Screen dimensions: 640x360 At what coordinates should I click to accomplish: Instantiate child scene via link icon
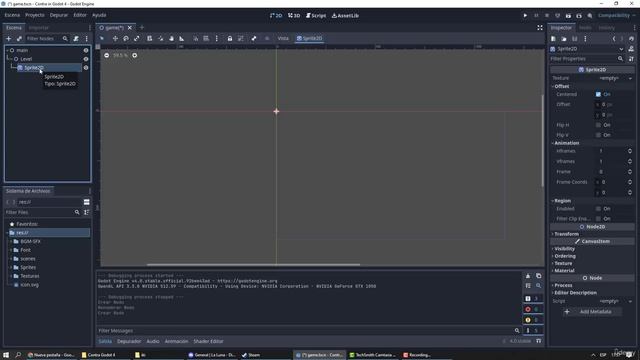click(19, 38)
